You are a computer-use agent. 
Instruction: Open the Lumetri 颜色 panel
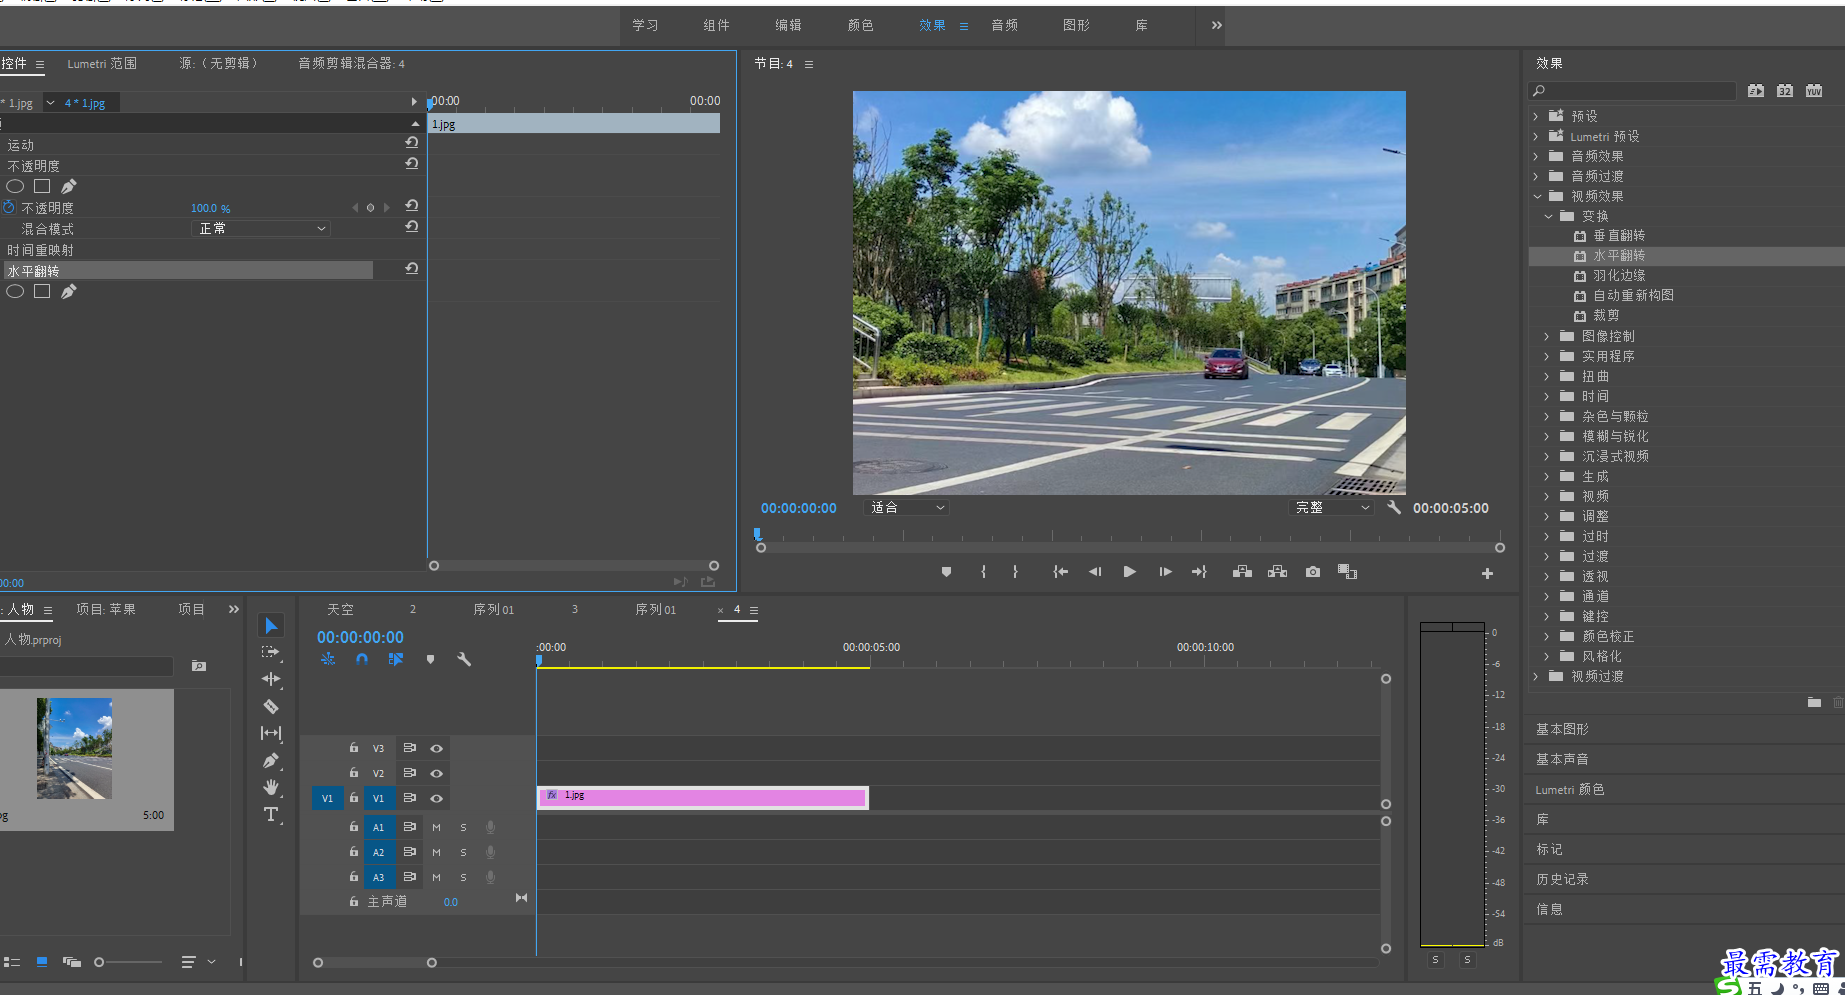1570,789
